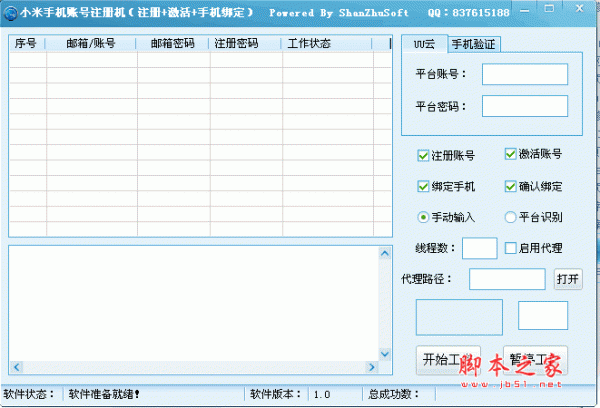600x408 pixels.
Task: Click log panel scroll right arrow
Action: (372, 367)
